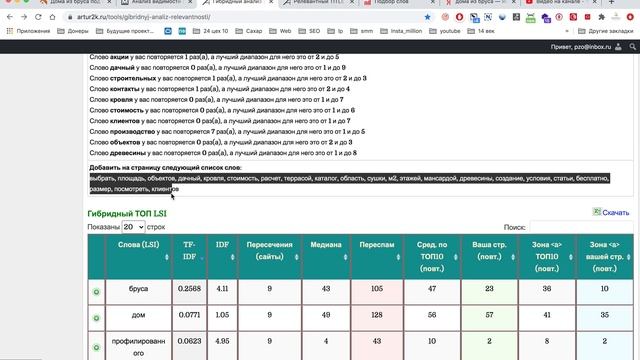640x360 pixels.
Task: Sort by Ваша стр. (повт.) column
Action: (x=489, y=256)
